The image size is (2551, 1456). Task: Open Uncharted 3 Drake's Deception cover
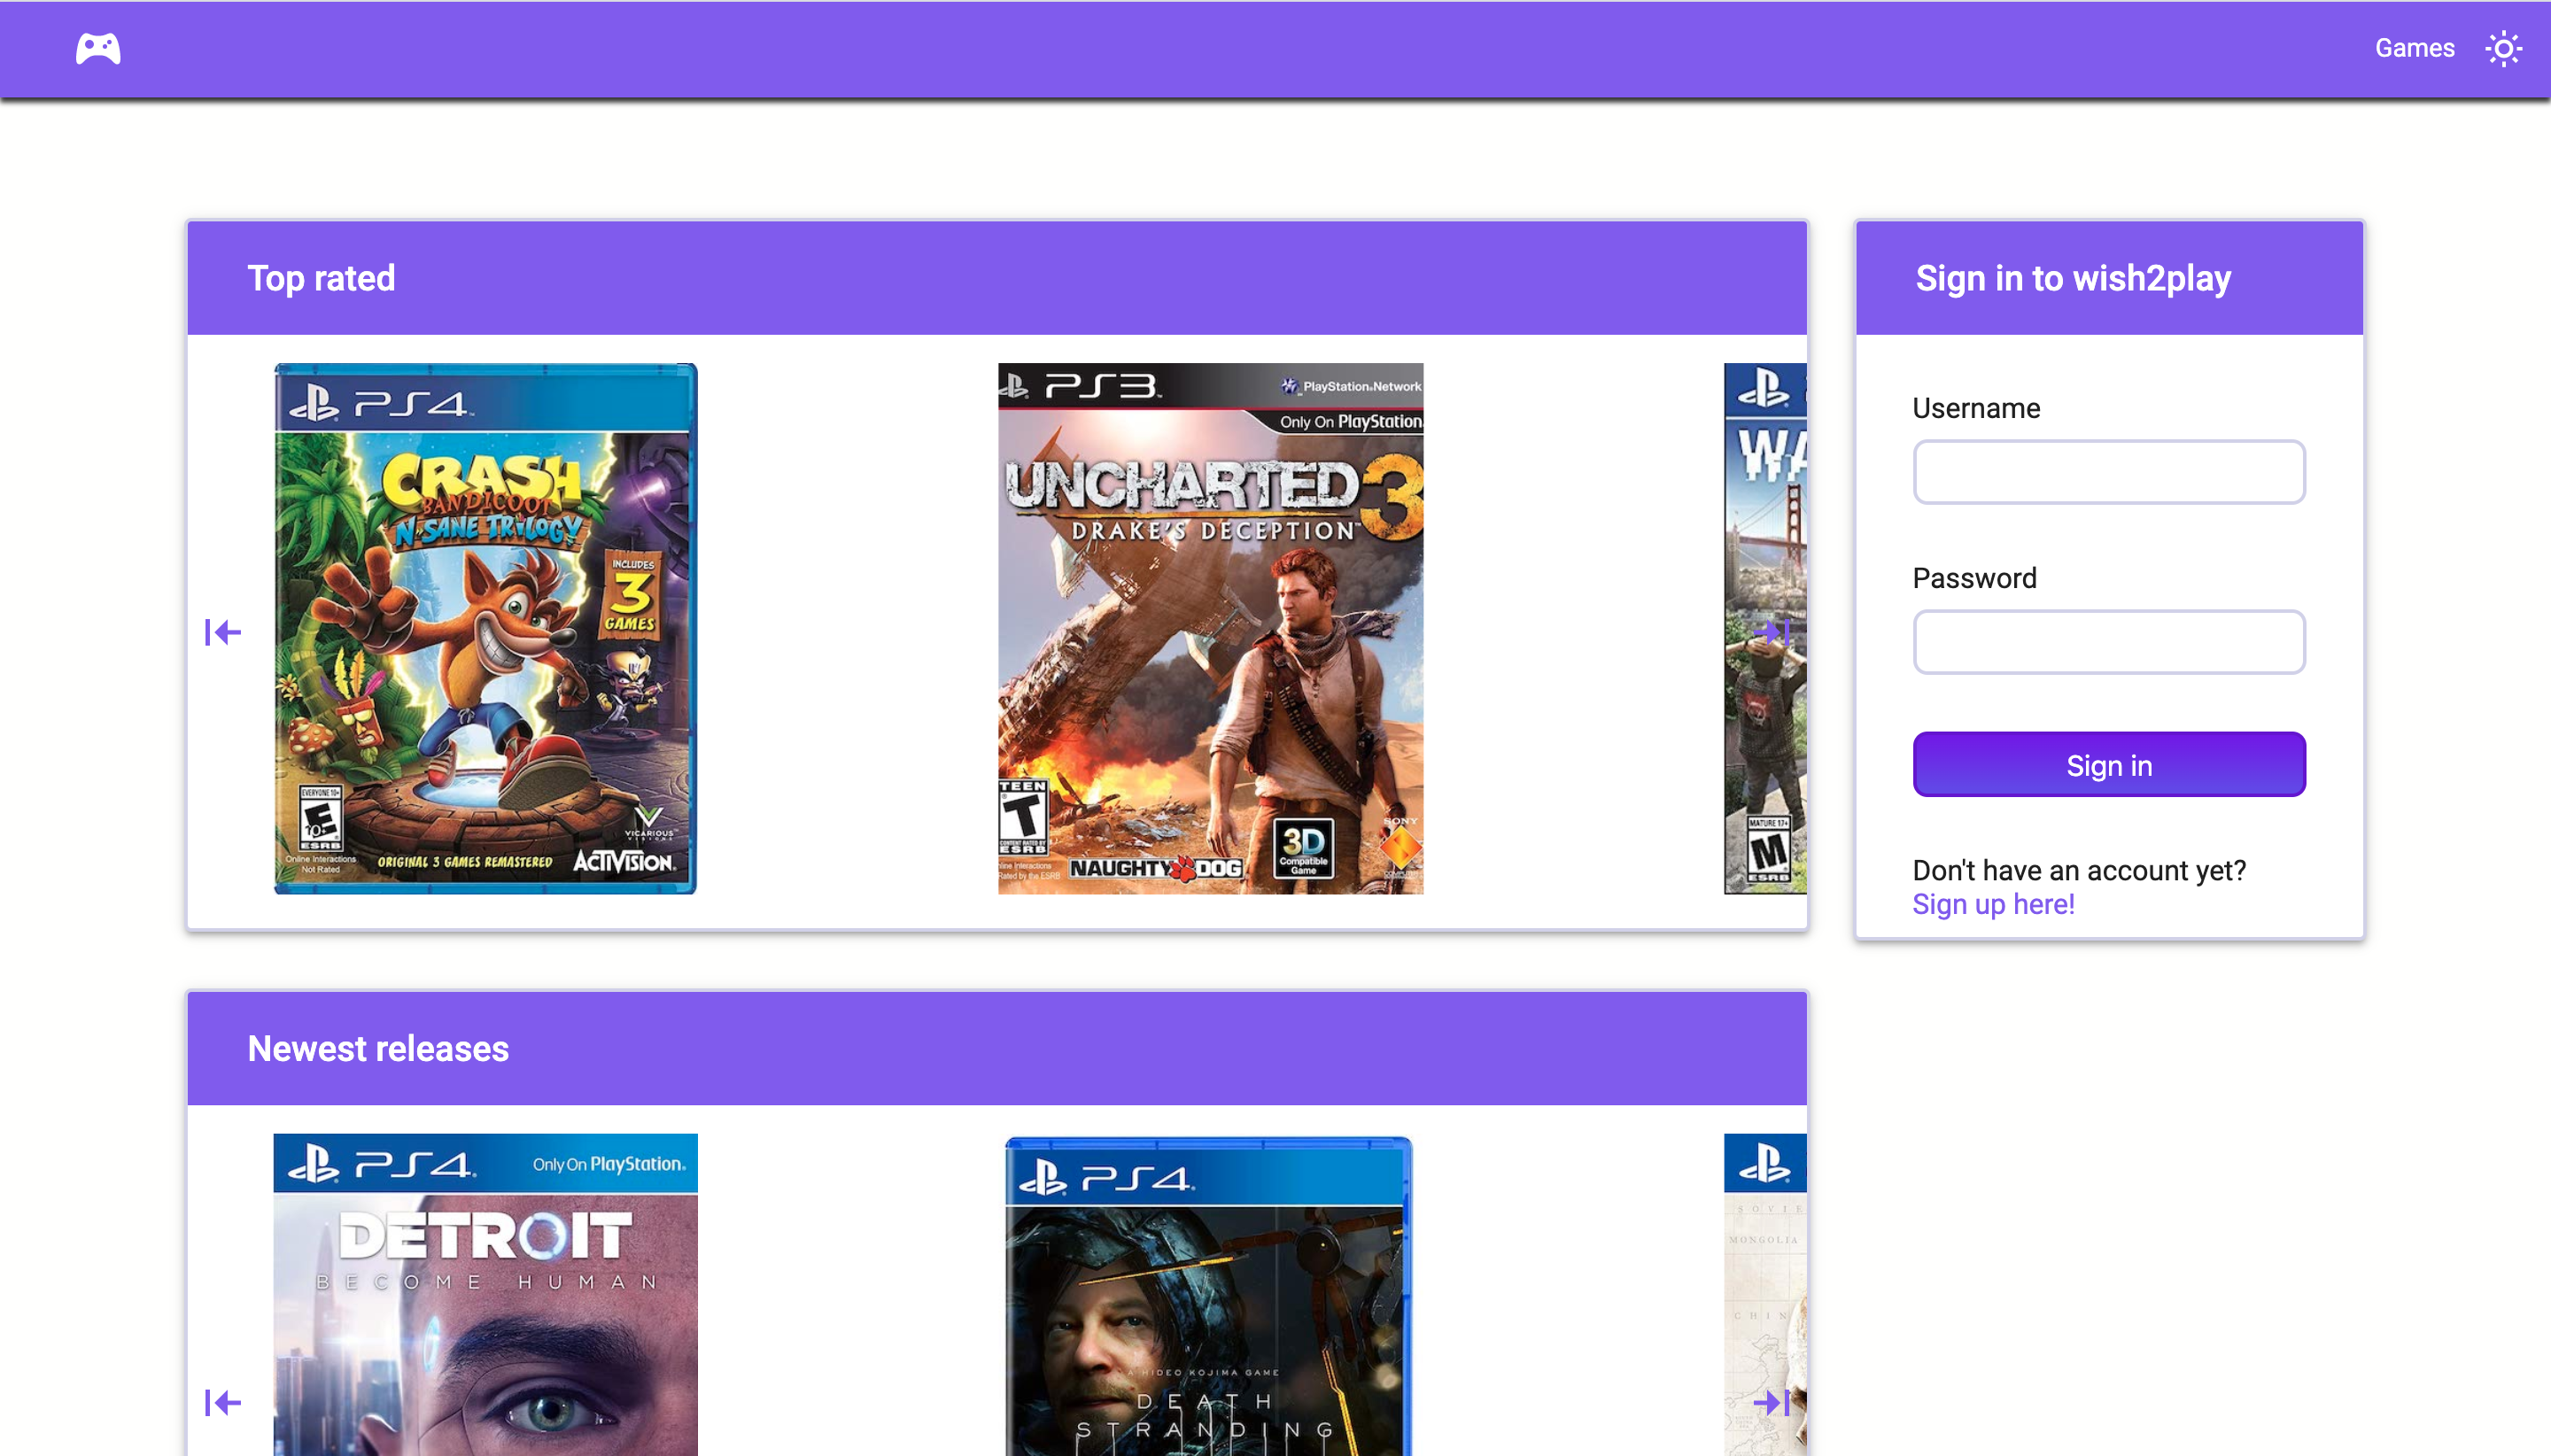[1210, 628]
